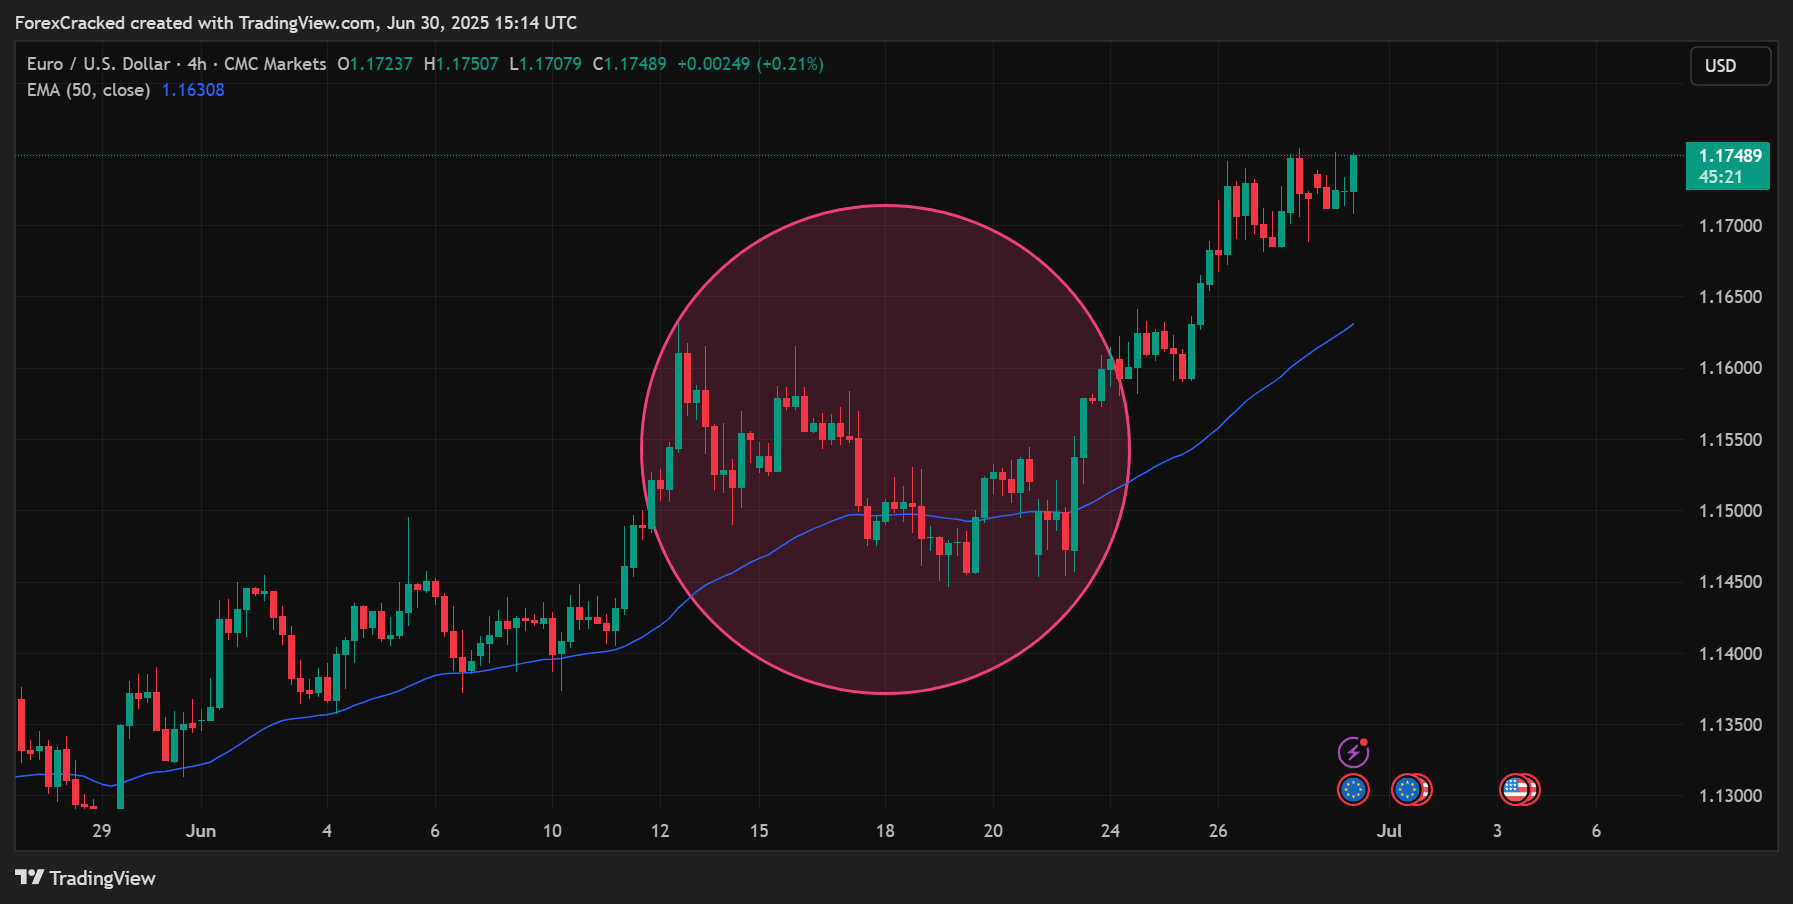The width and height of the screenshot is (1793, 904).
Task: Click the 10 date label on time axis
Action: tap(552, 831)
